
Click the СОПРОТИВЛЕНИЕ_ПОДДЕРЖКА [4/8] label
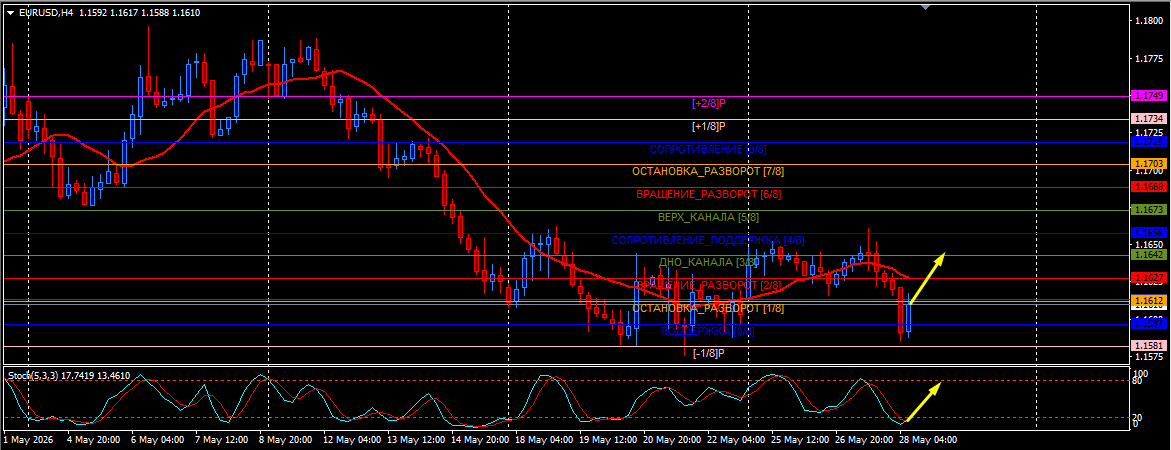tap(708, 240)
